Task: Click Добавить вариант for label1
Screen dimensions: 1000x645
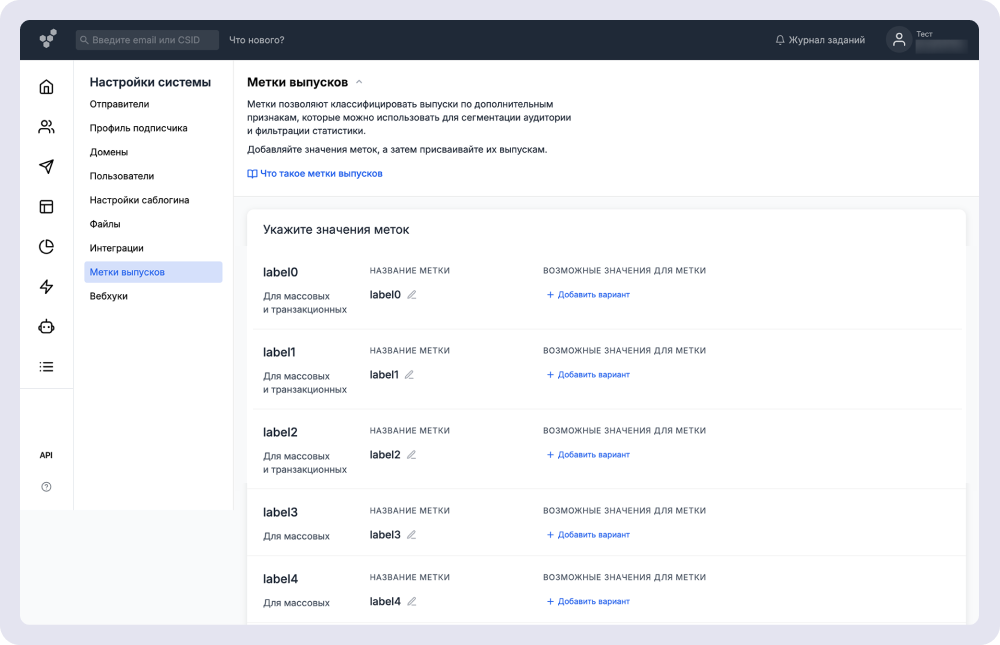Action: (x=588, y=375)
